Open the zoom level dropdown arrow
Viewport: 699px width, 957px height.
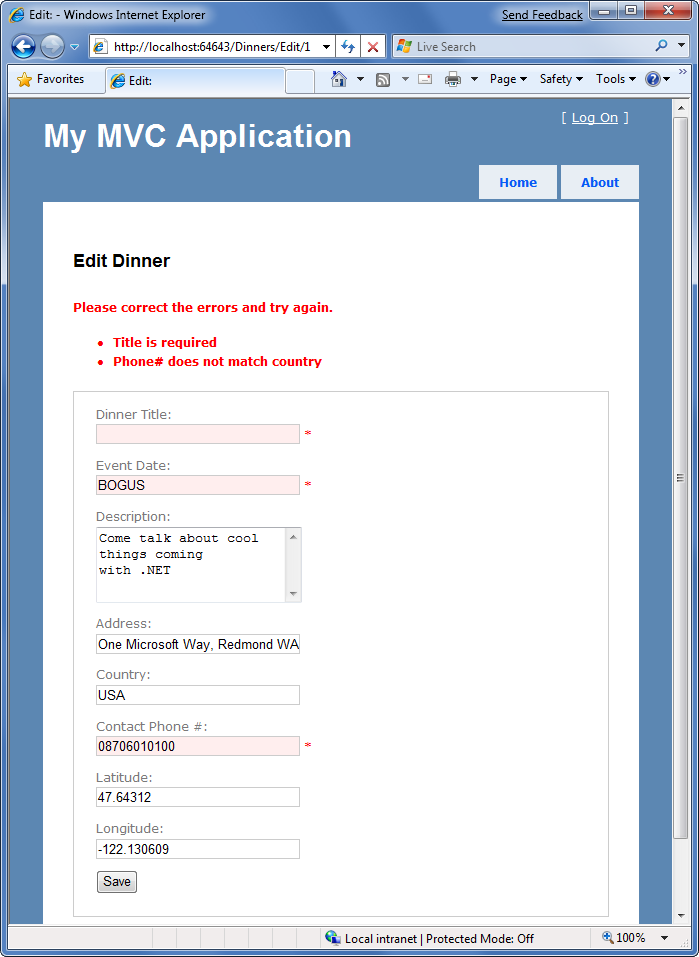point(664,938)
